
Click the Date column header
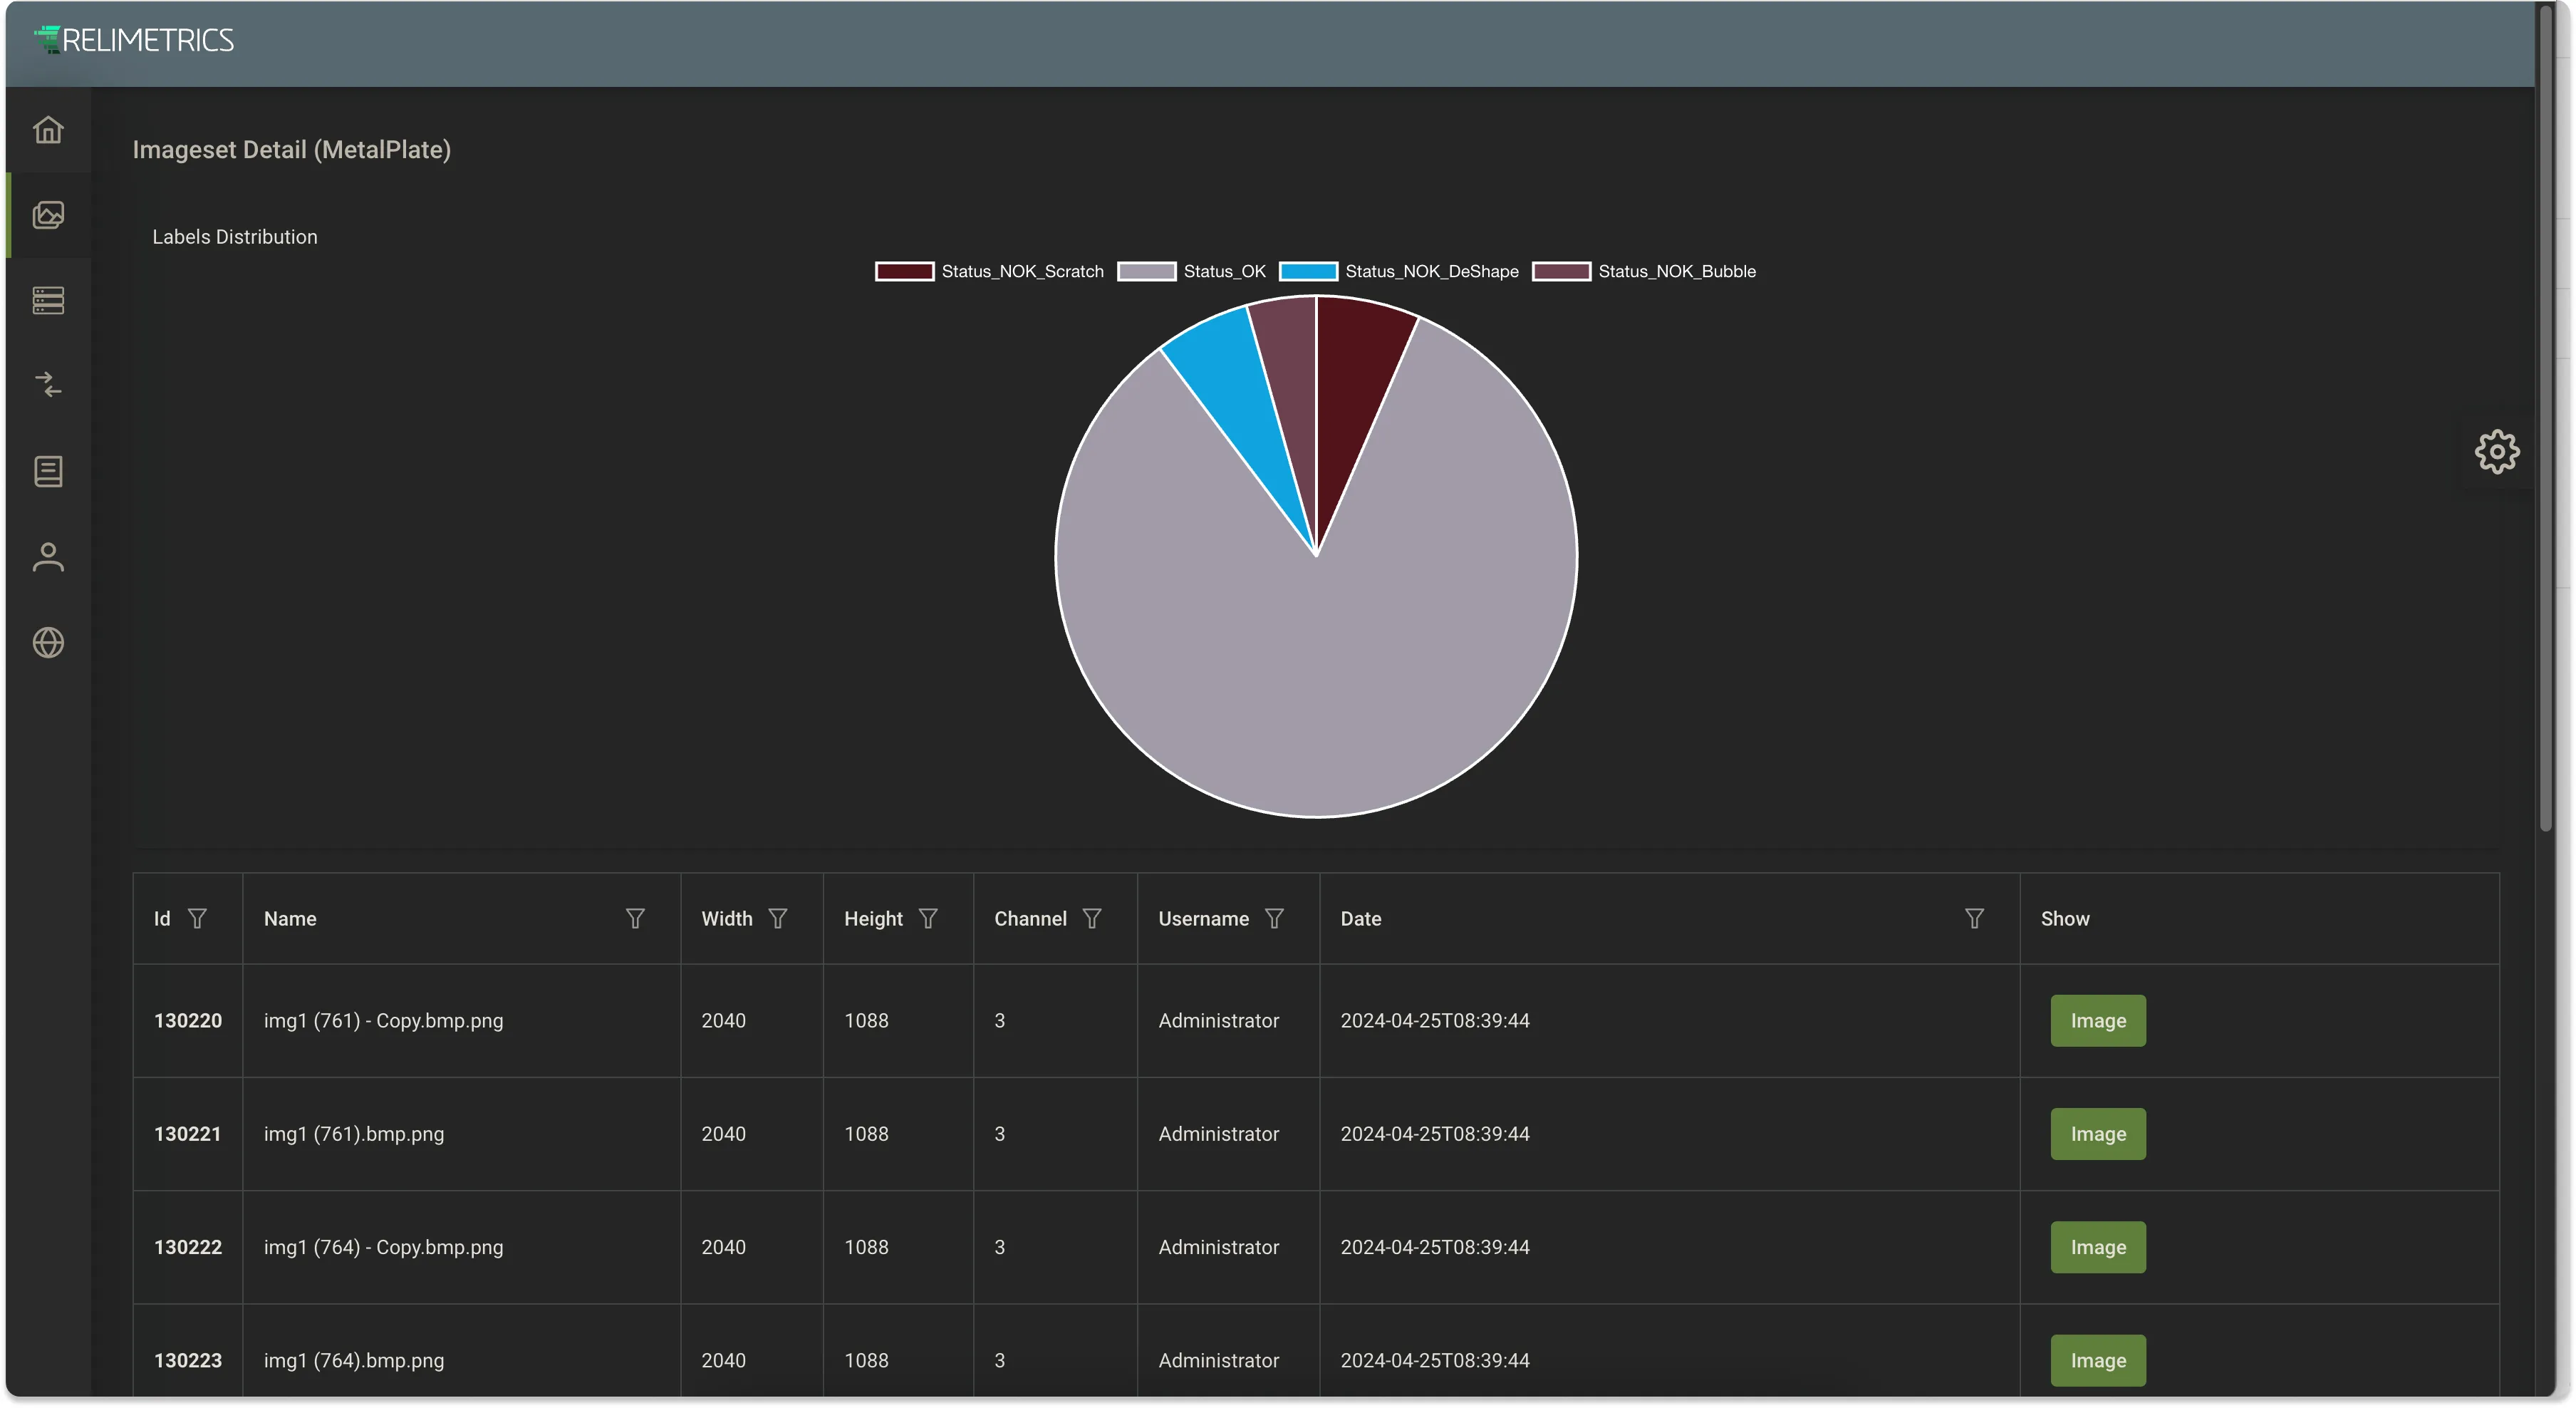pyautogui.click(x=1360, y=918)
